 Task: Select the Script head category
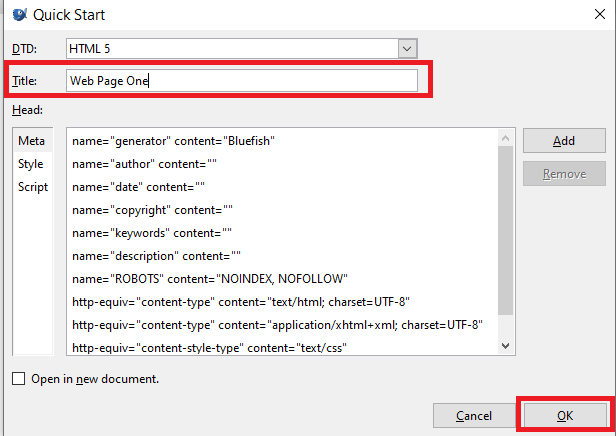click(x=33, y=187)
